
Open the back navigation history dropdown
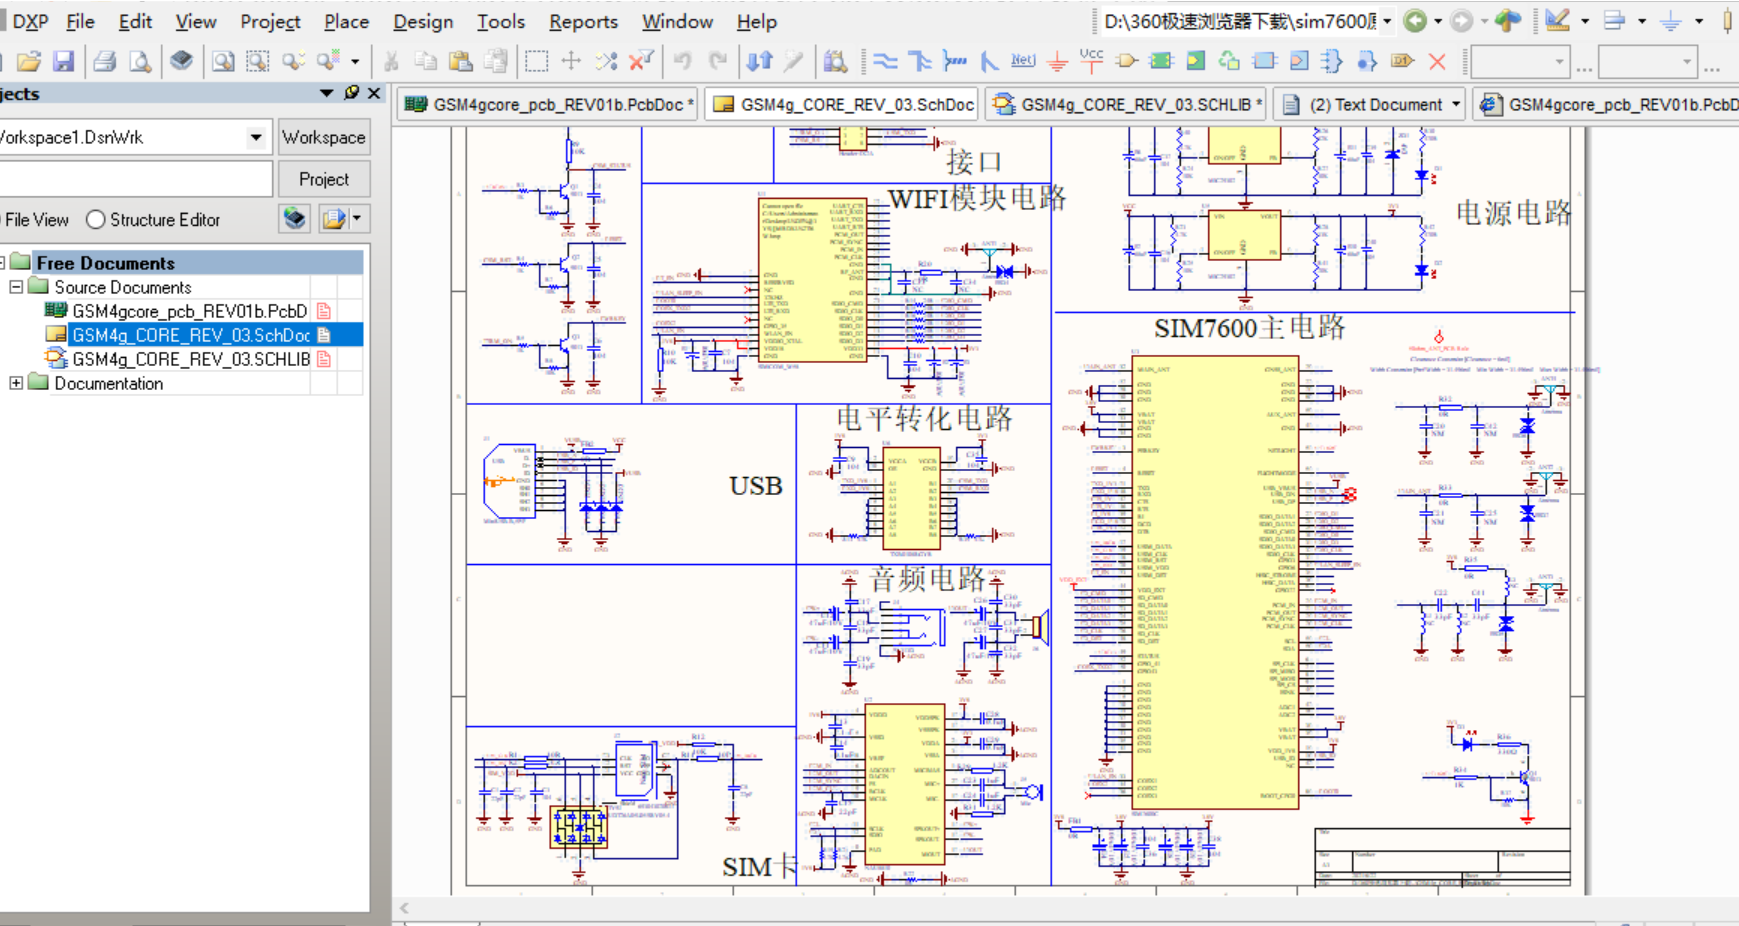[1438, 21]
